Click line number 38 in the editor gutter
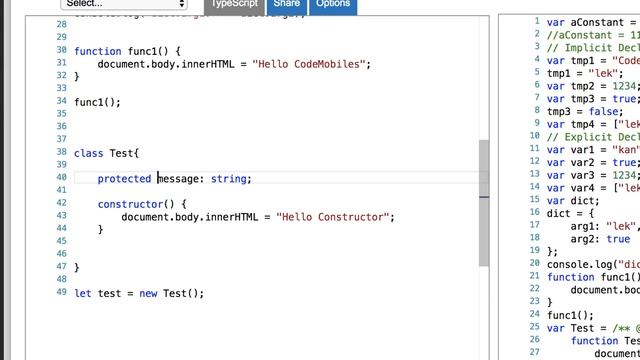The width and height of the screenshot is (640, 360). click(x=62, y=152)
